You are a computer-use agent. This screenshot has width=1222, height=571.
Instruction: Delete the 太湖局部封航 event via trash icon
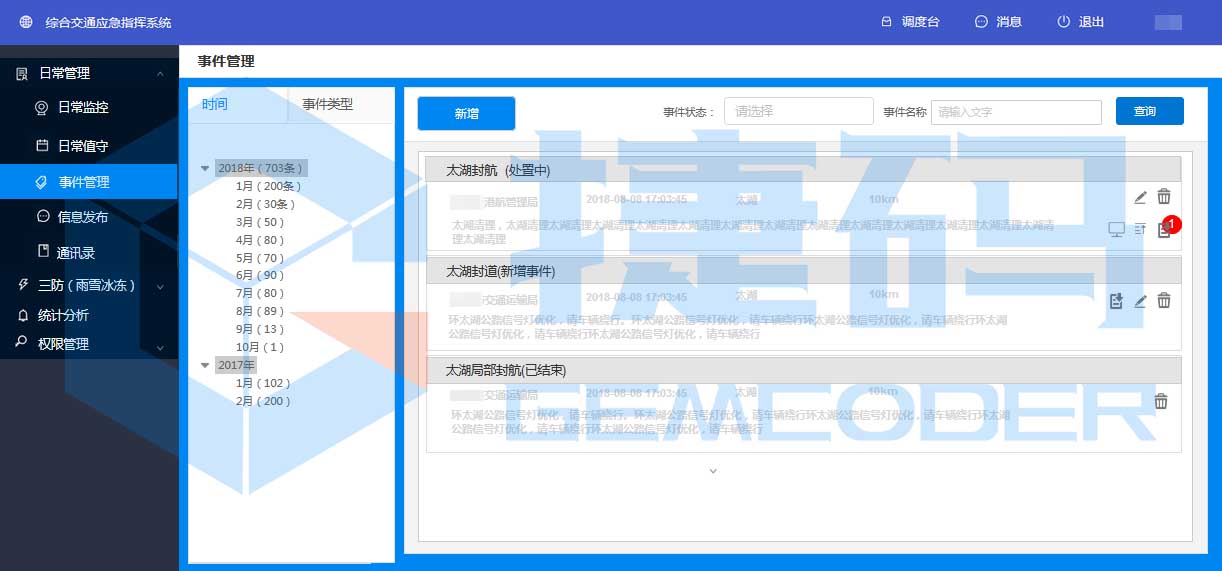click(1161, 401)
